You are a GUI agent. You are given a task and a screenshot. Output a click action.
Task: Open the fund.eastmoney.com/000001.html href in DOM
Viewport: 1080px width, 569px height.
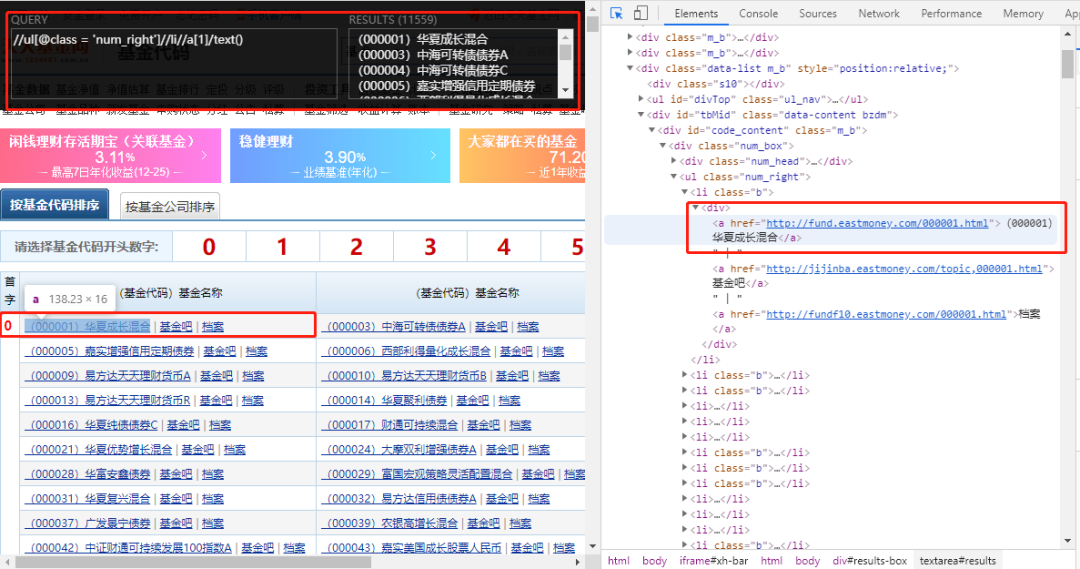click(x=877, y=223)
